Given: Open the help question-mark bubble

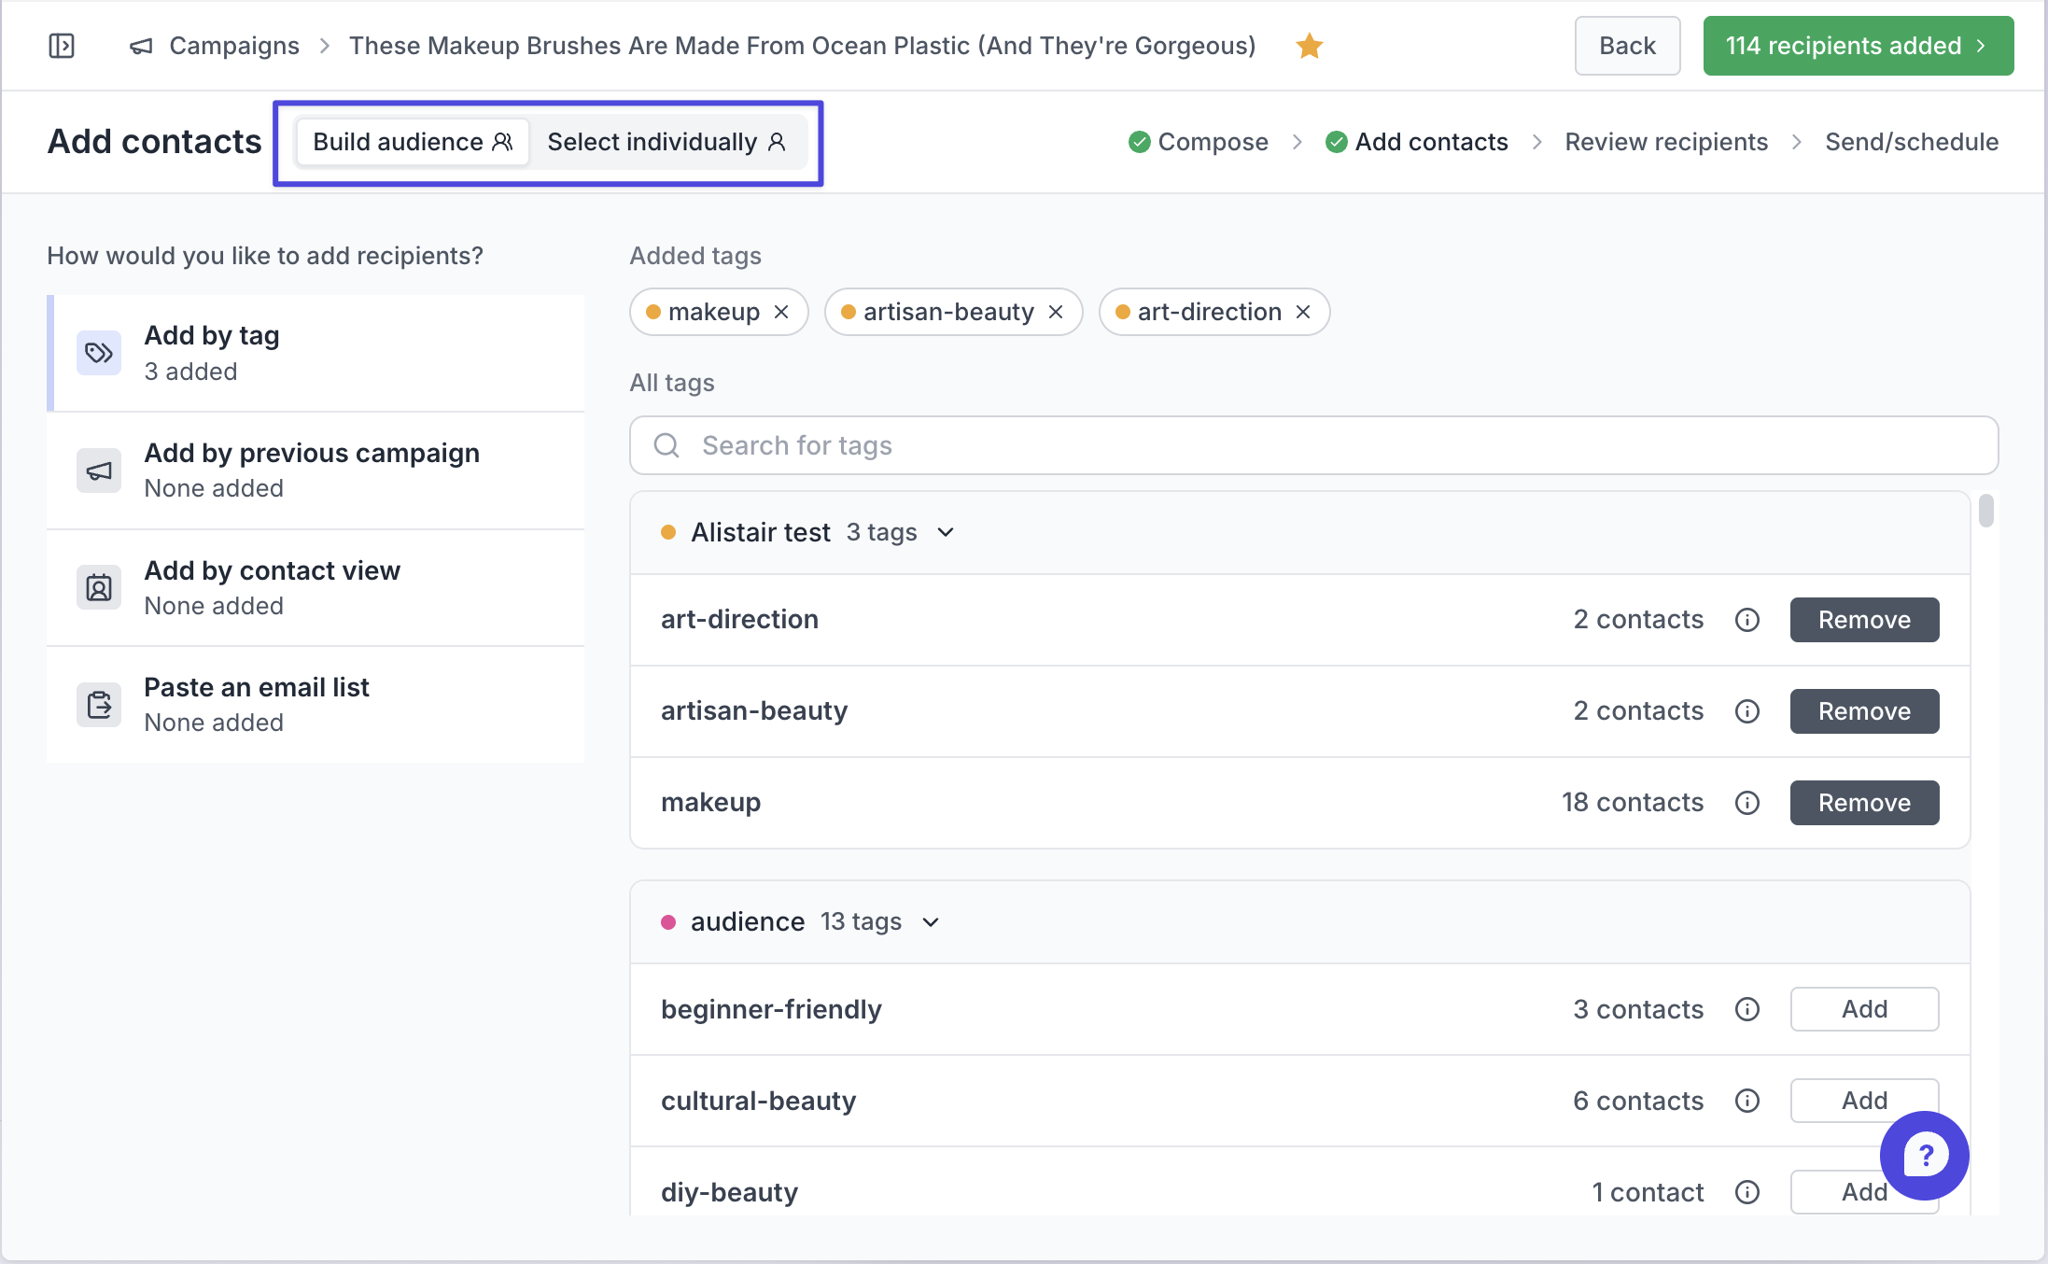Looking at the screenshot, I should (x=1924, y=1156).
